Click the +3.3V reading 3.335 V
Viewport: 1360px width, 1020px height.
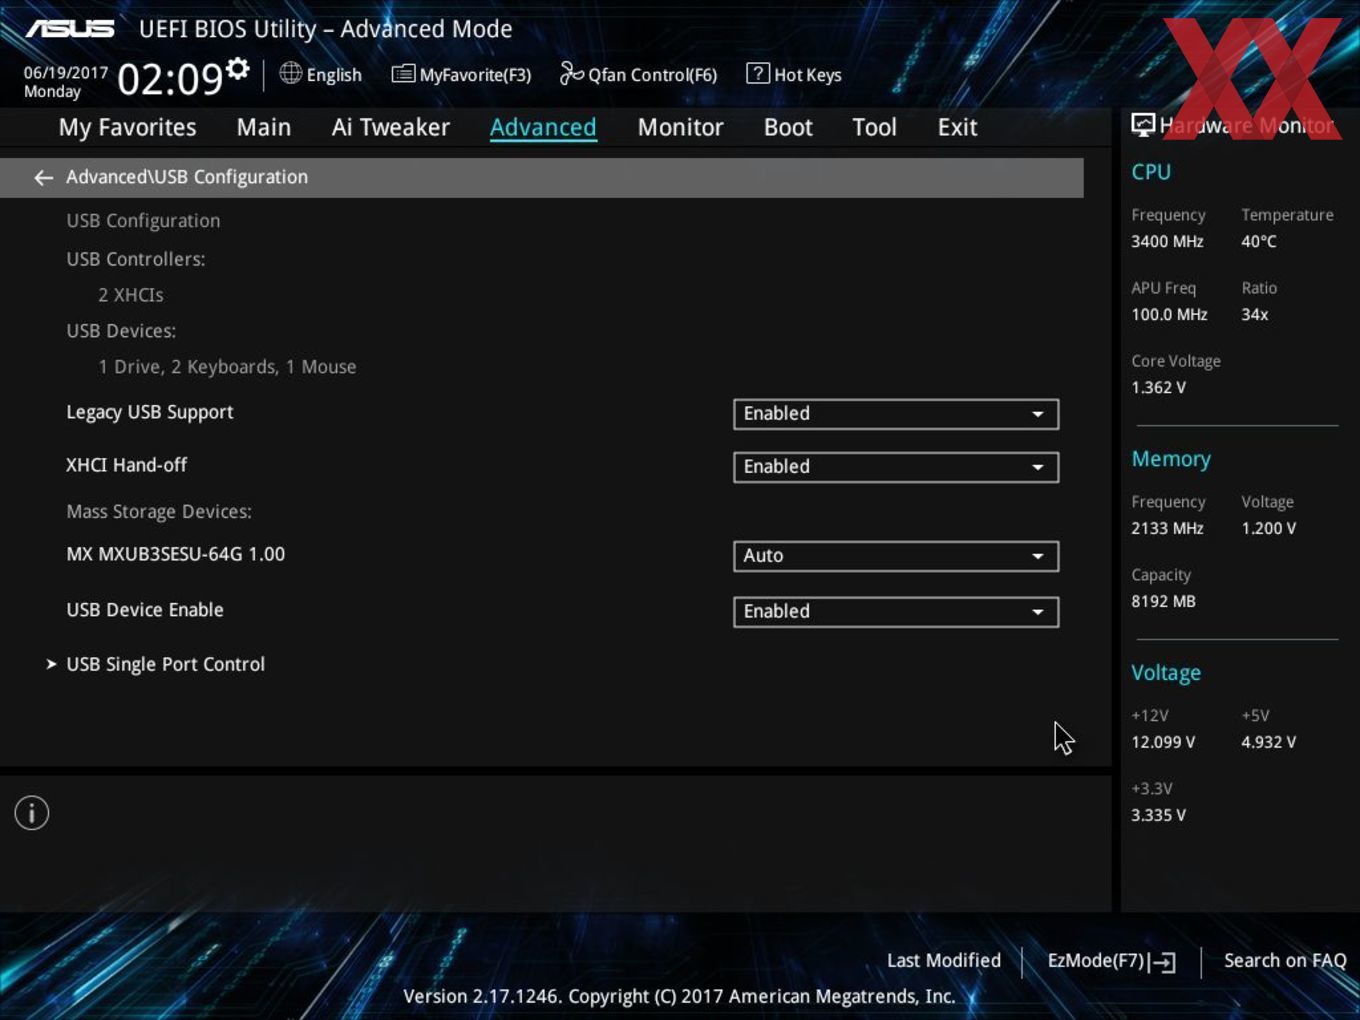pos(1158,815)
